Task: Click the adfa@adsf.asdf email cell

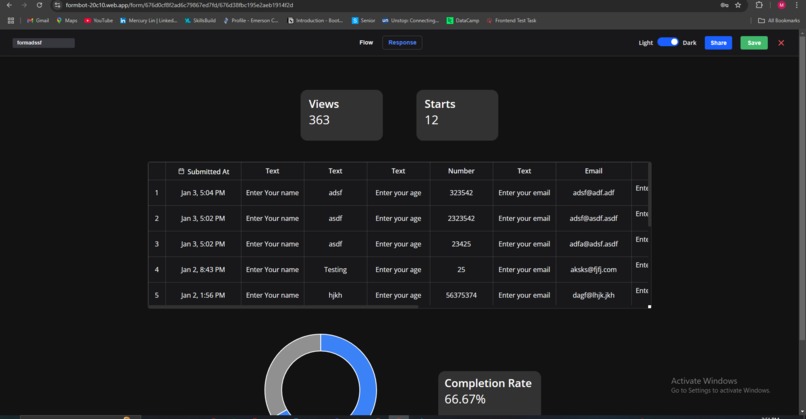Action: [x=593, y=244]
